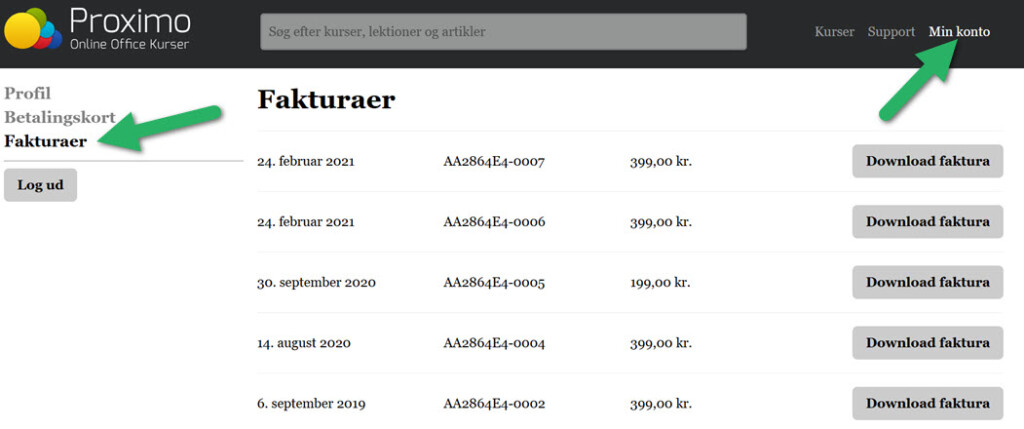Click the date 6. september 2019
The width and height of the screenshot is (1024, 429).
click(310, 404)
